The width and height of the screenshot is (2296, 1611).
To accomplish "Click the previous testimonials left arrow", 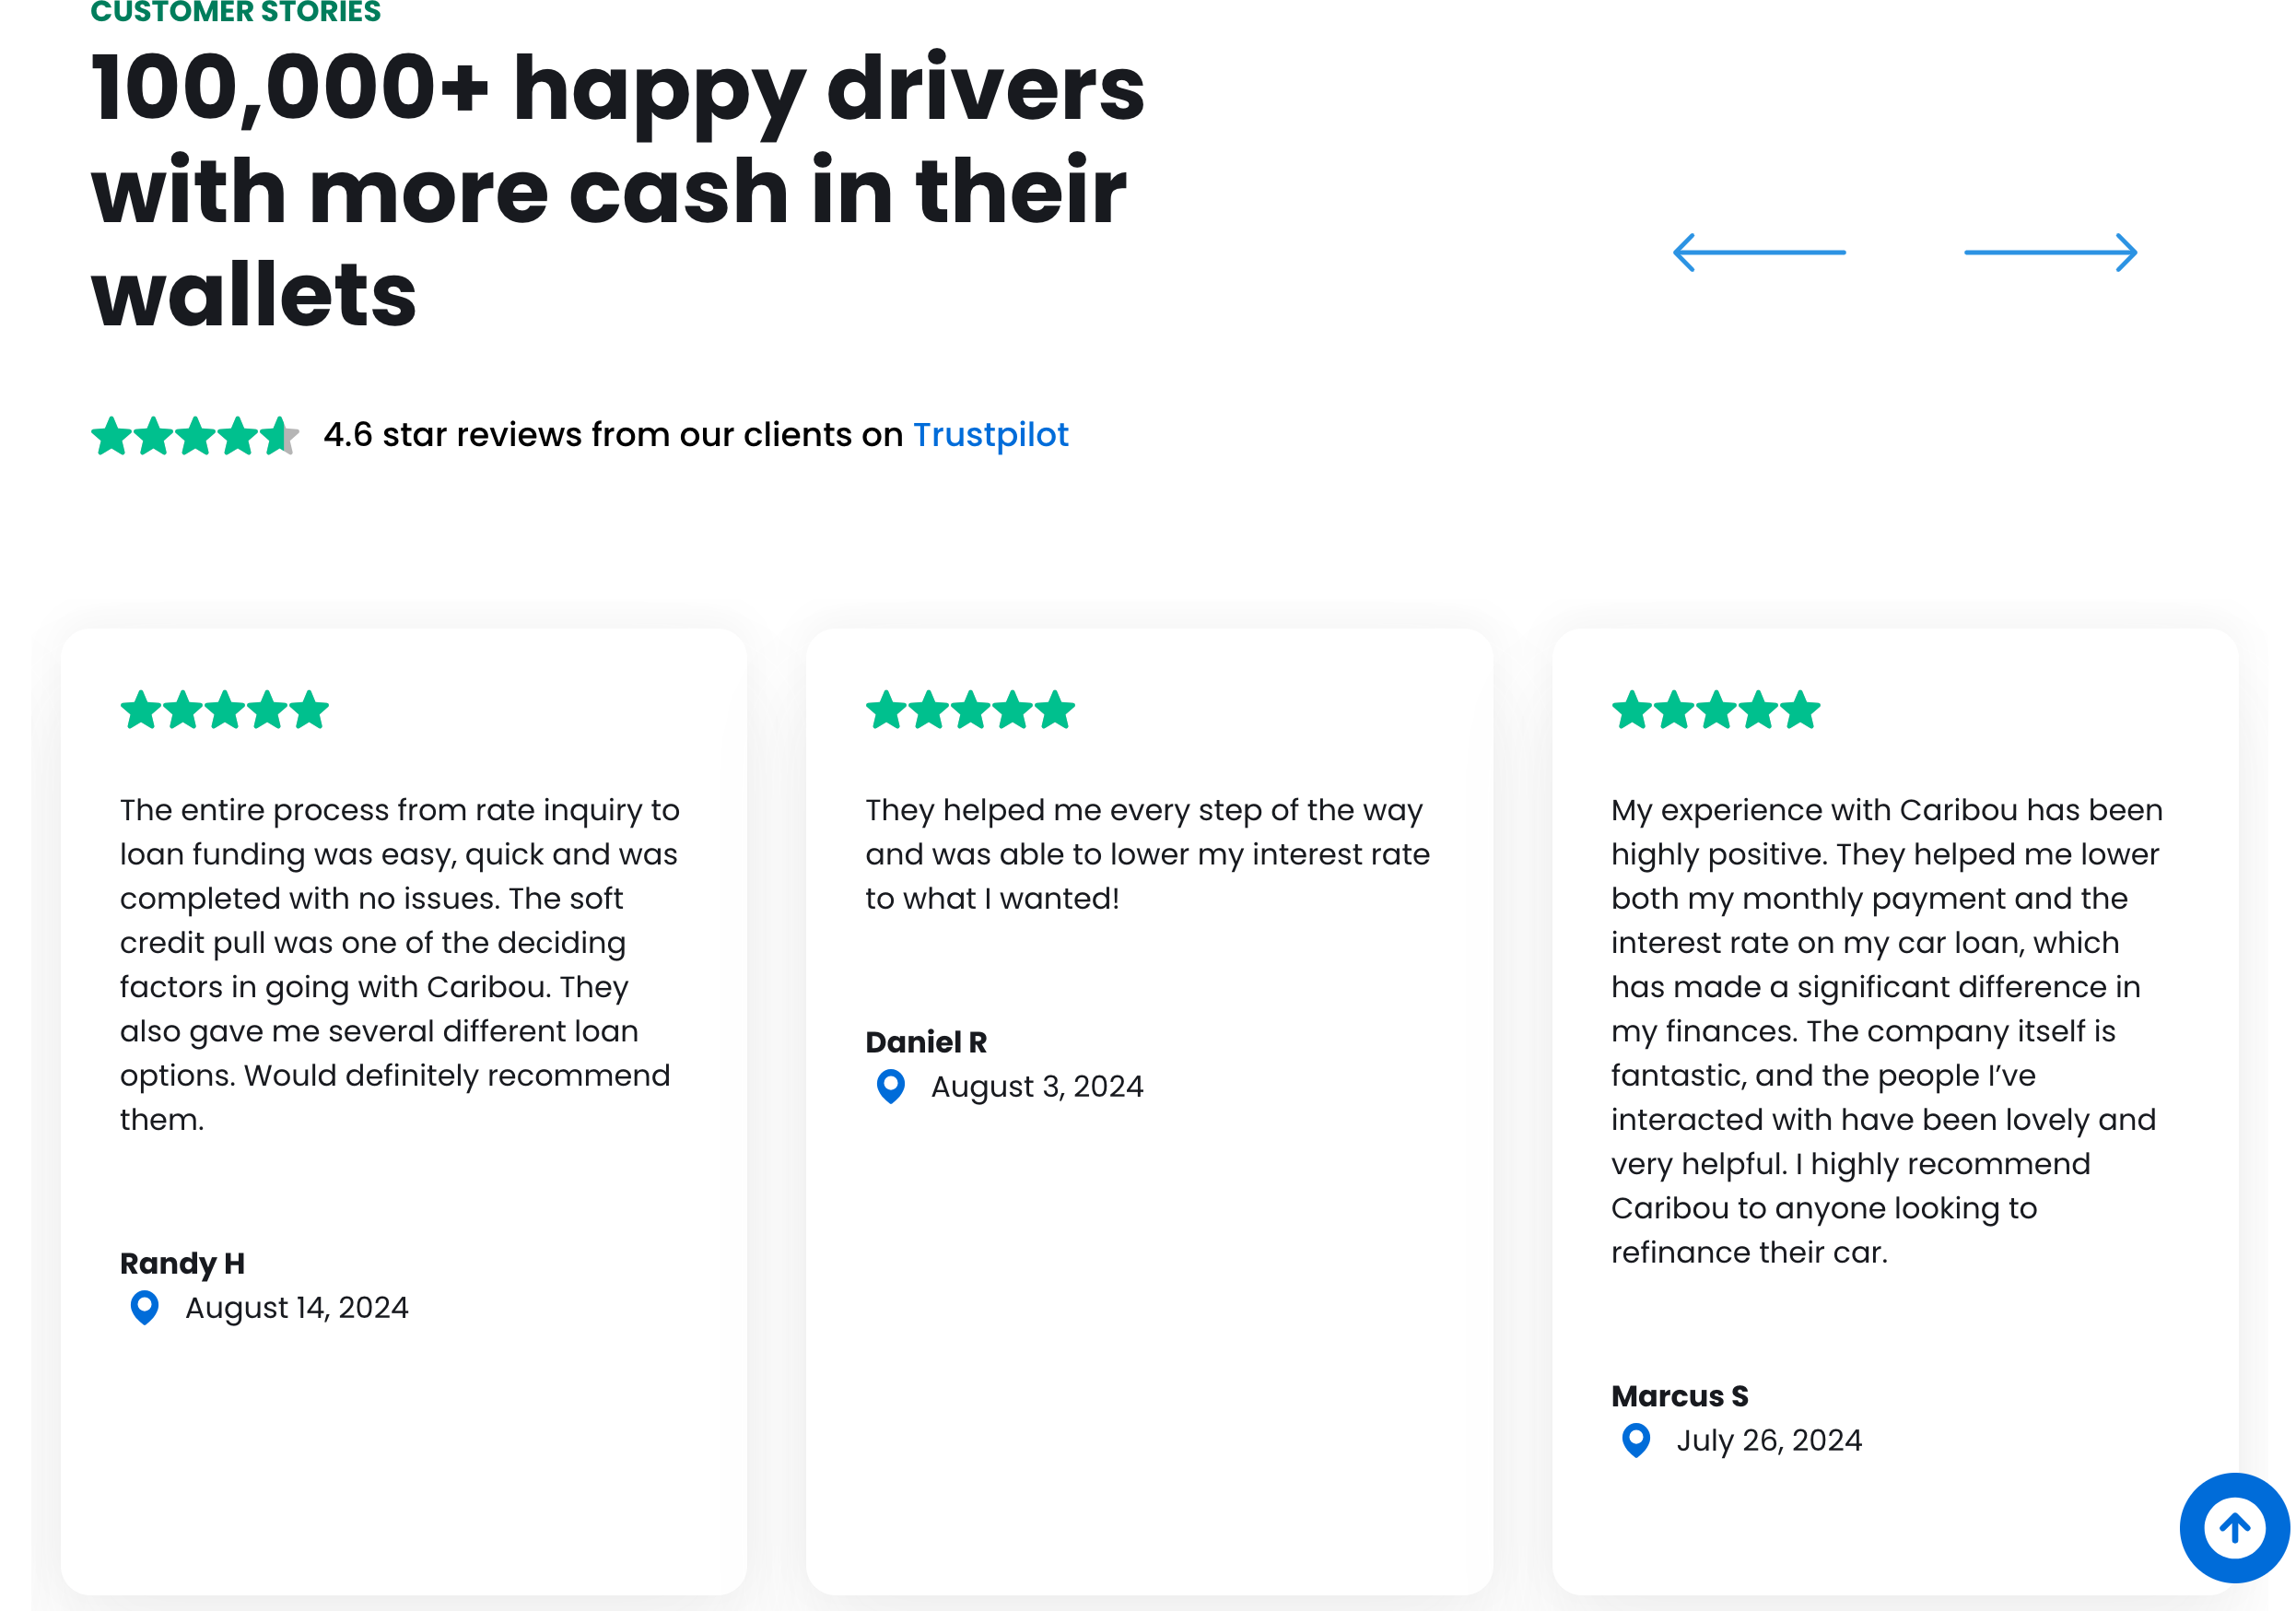I will tap(1759, 252).
